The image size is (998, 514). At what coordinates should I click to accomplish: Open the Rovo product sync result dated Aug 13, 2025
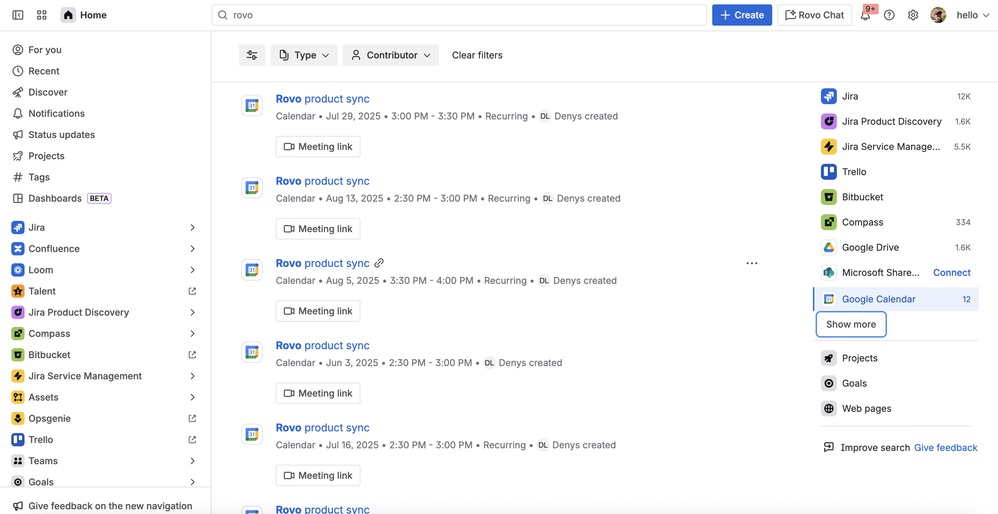point(323,181)
